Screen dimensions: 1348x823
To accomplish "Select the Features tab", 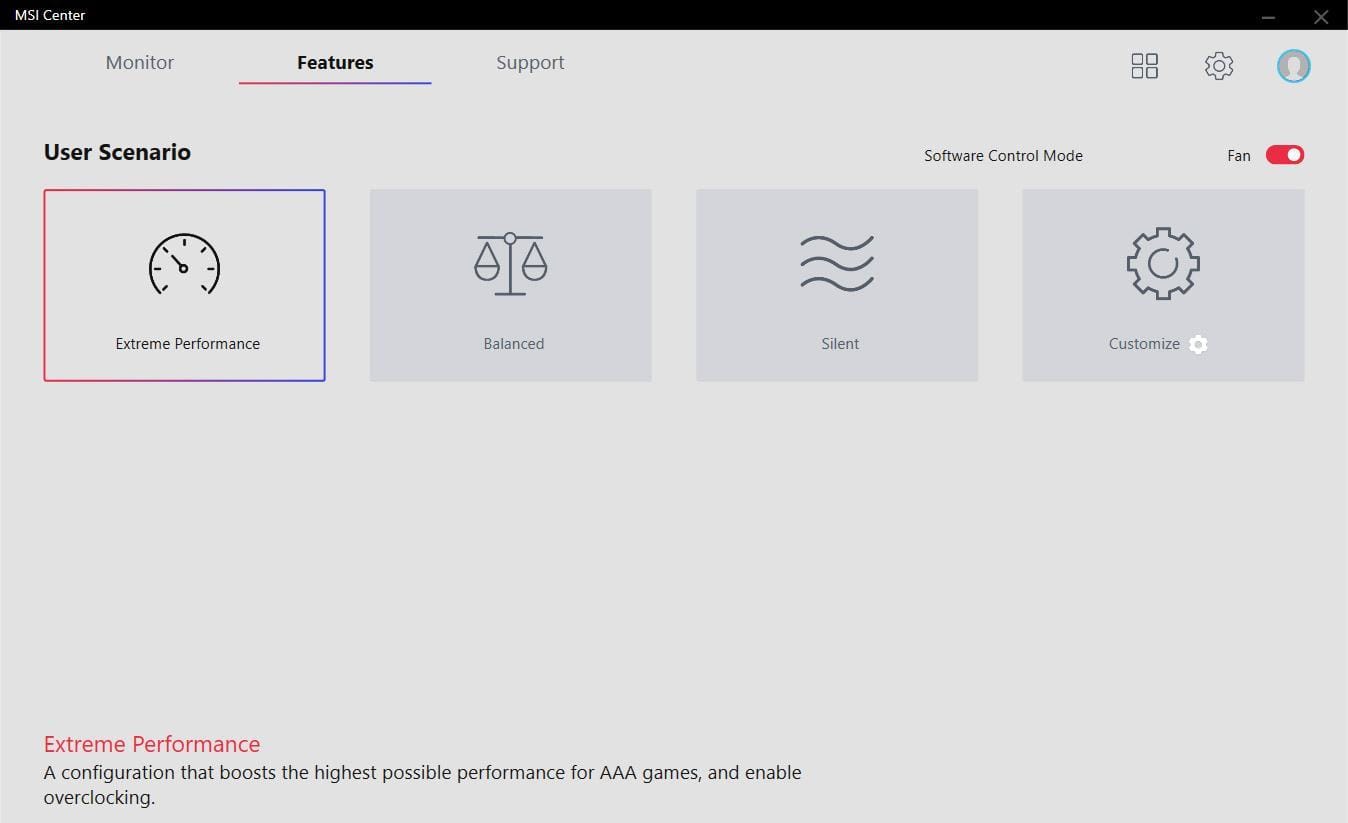I will pyautogui.click(x=335, y=62).
